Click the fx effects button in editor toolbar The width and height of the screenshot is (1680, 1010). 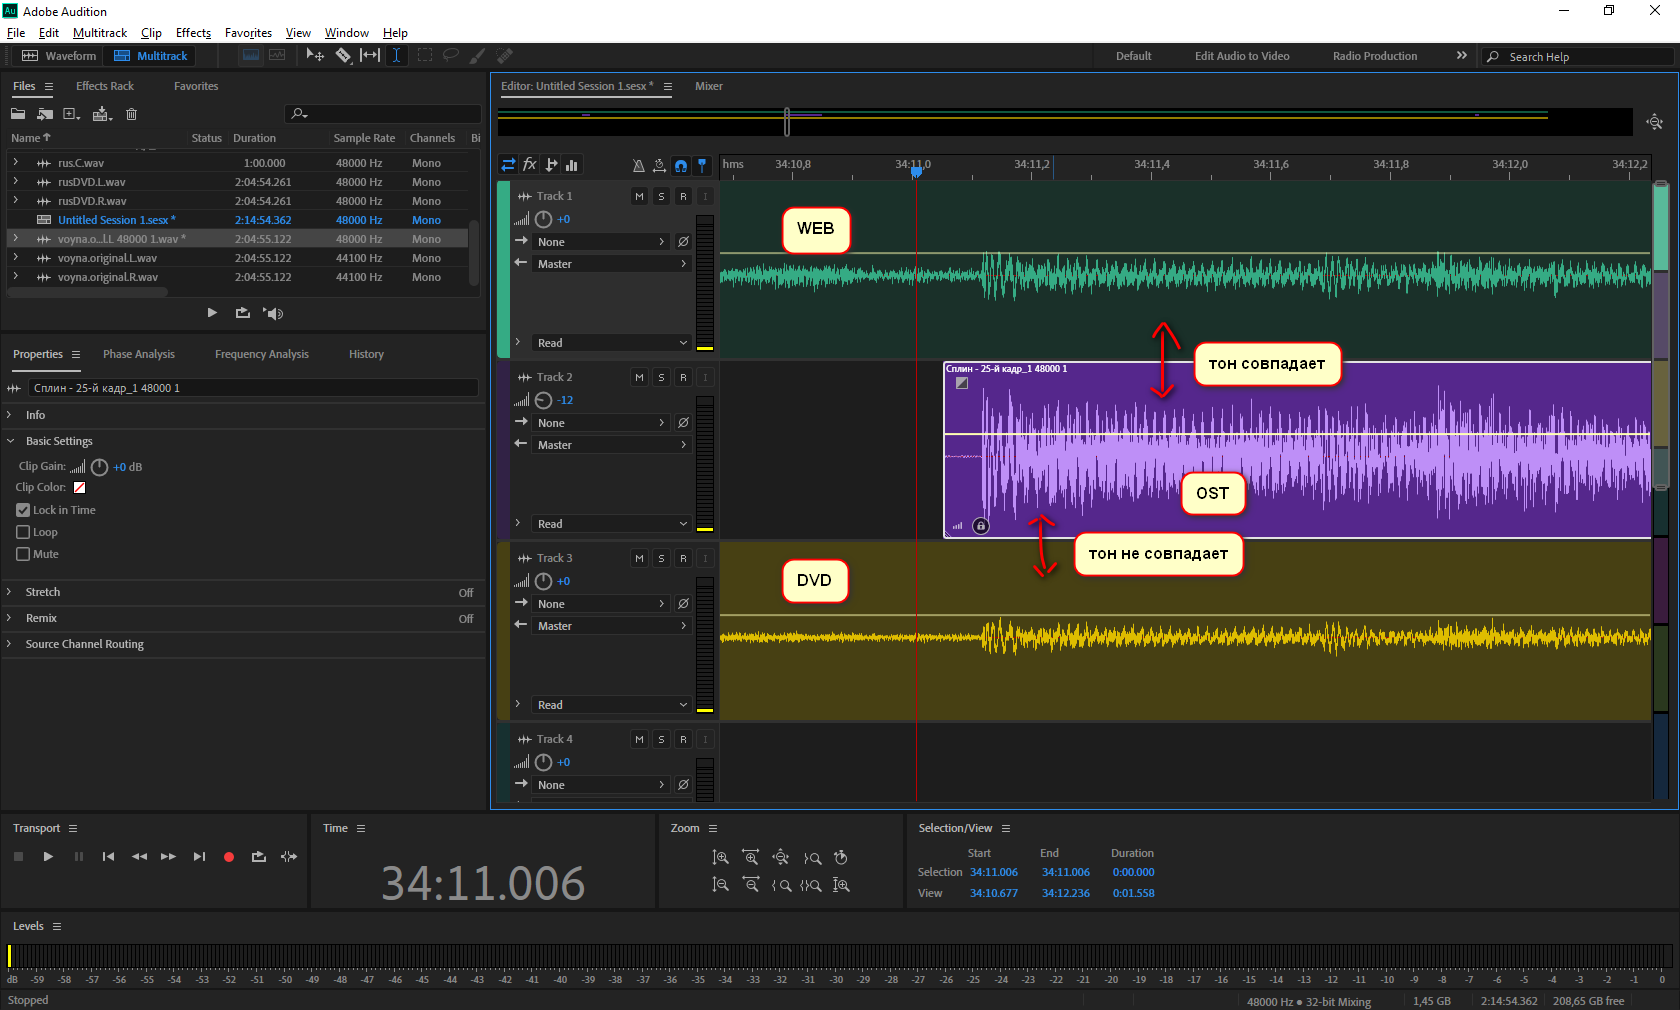coord(530,165)
